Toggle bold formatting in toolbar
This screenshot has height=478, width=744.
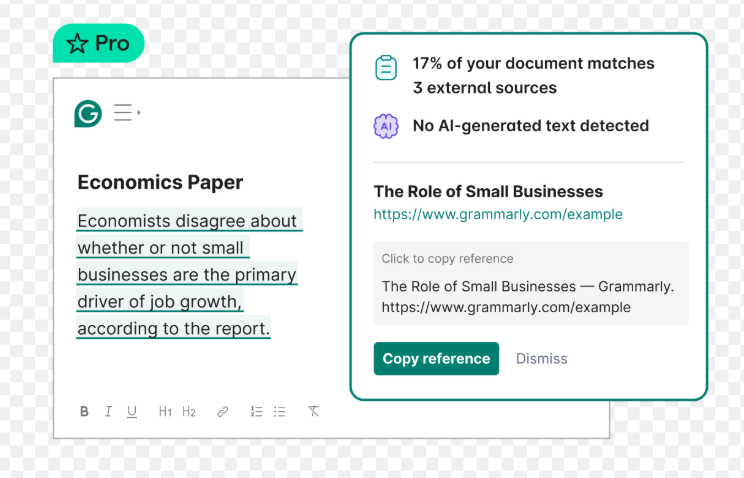84,412
